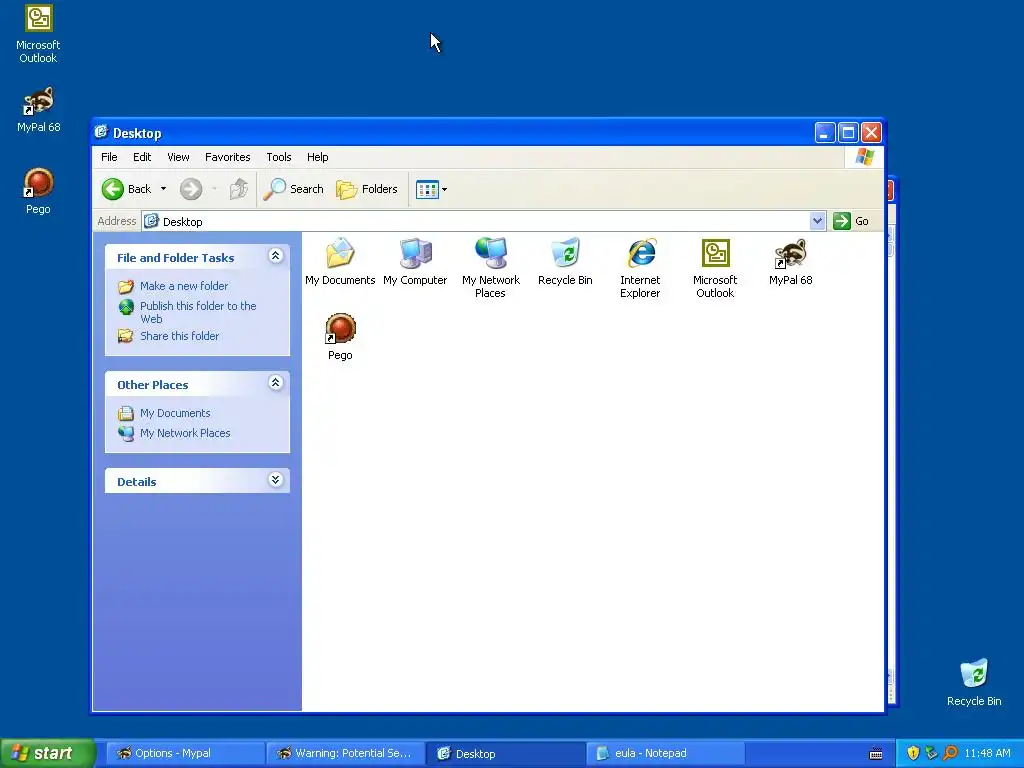
Task: Open the Tools menu
Action: click(279, 157)
